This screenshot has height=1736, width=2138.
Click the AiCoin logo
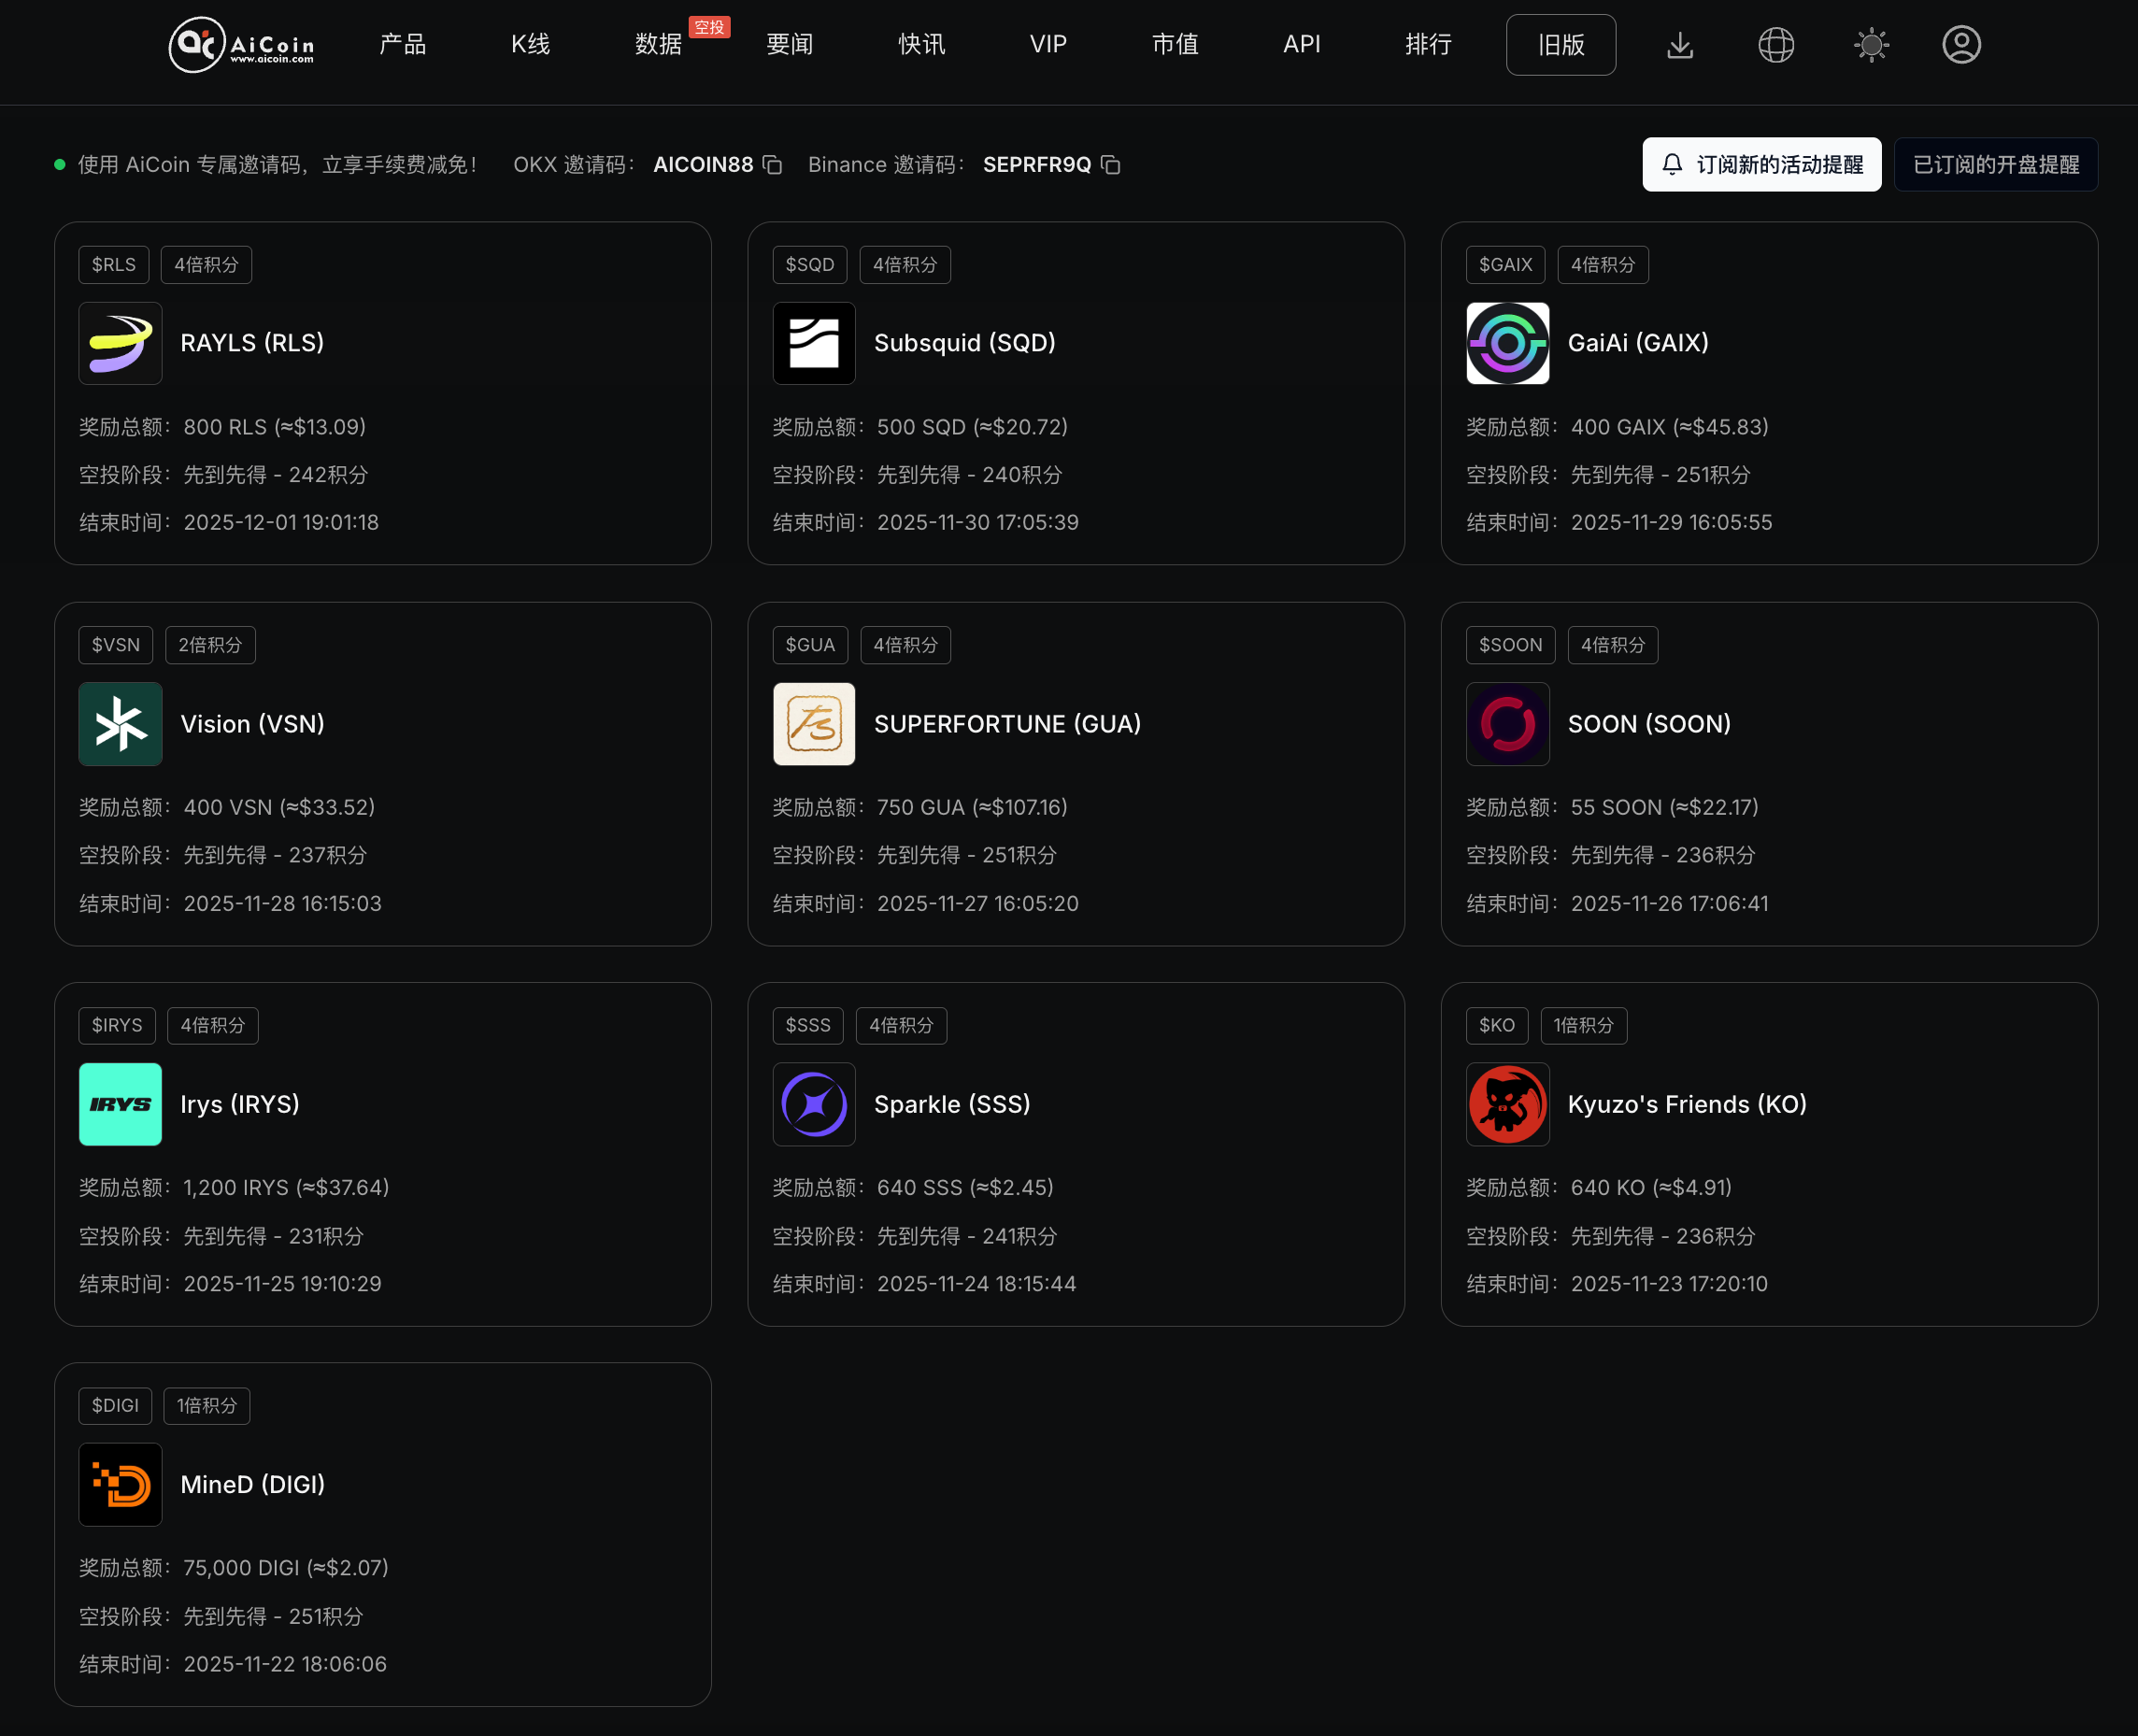pyautogui.click(x=240, y=44)
